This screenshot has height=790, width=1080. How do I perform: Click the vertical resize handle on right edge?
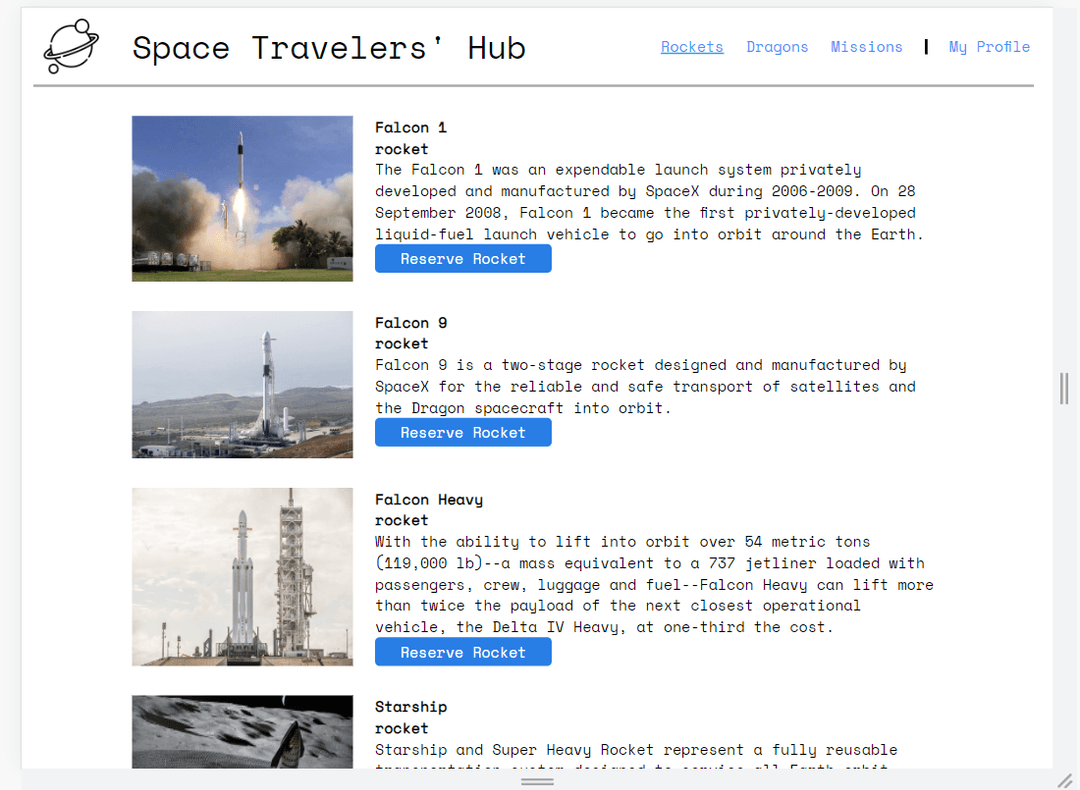[x=1064, y=388]
